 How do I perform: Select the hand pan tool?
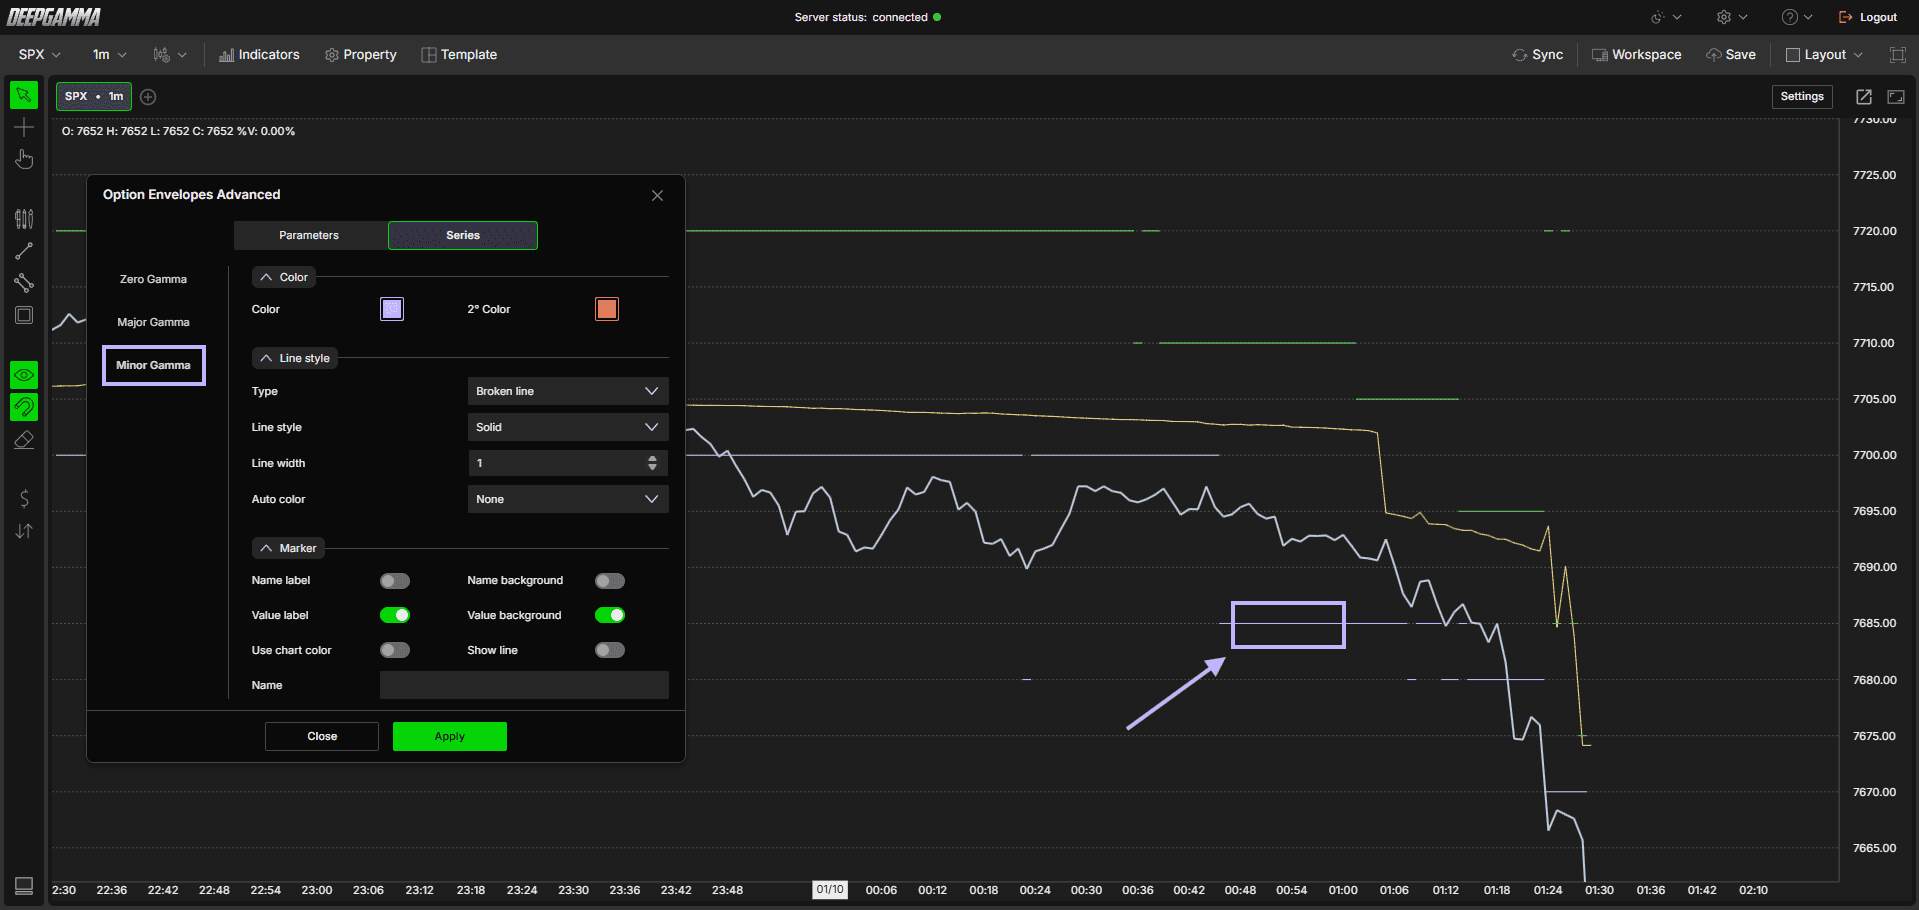point(24,159)
